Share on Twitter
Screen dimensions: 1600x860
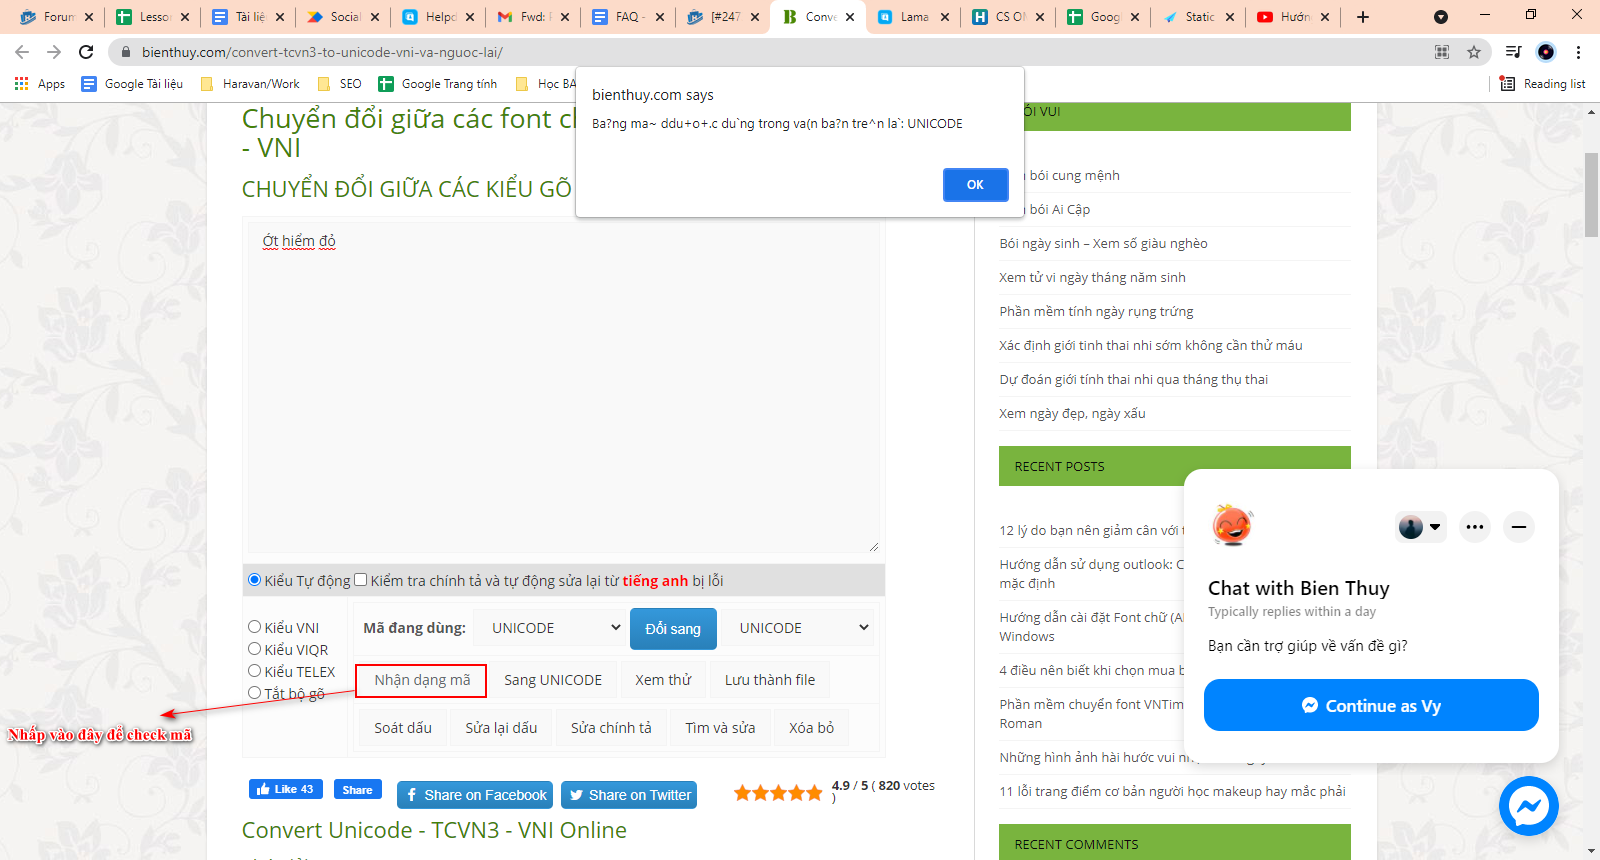(x=629, y=795)
